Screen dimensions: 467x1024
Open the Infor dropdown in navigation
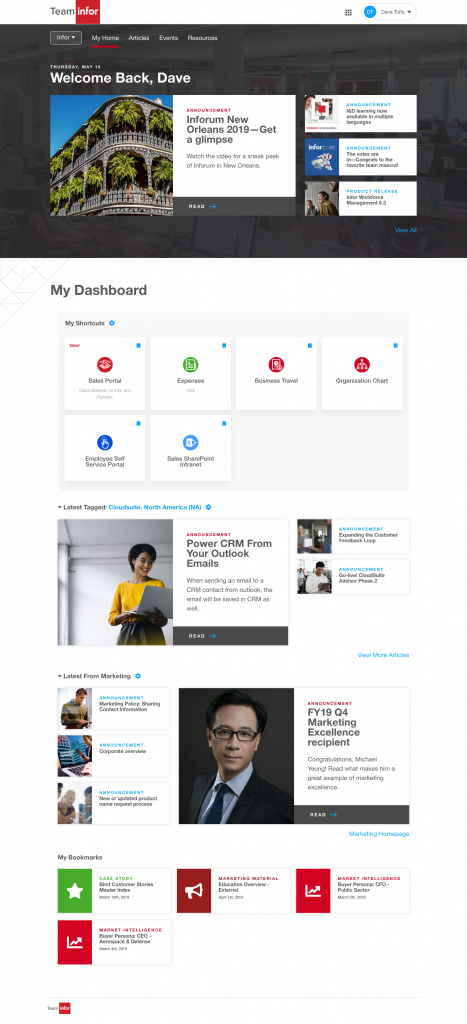[66, 38]
